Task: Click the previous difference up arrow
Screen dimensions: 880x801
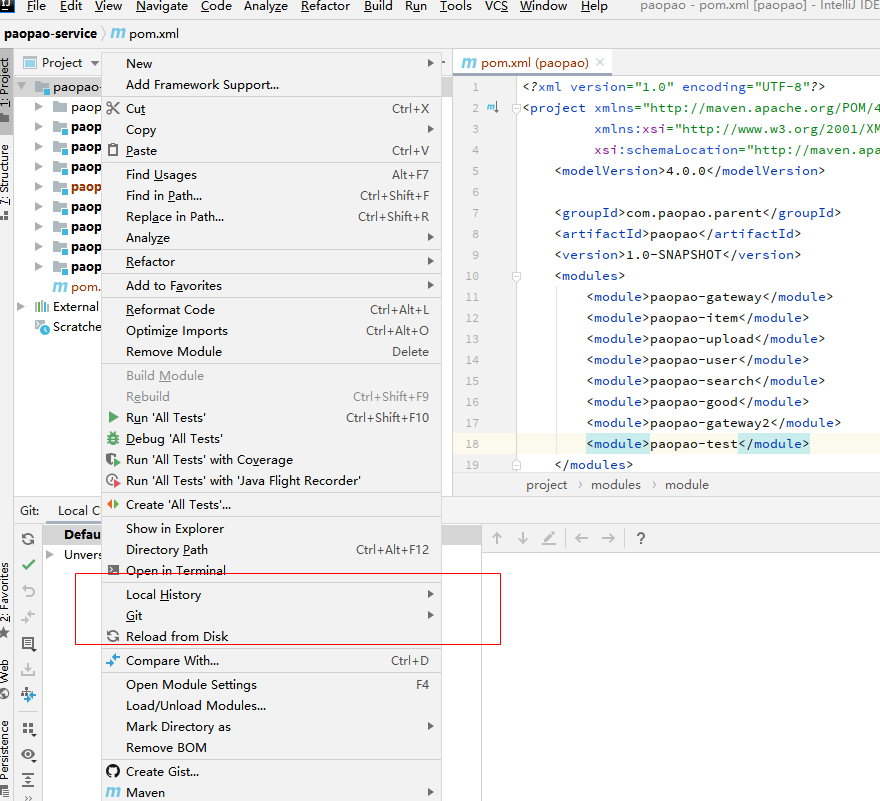Action: click(497, 538)
